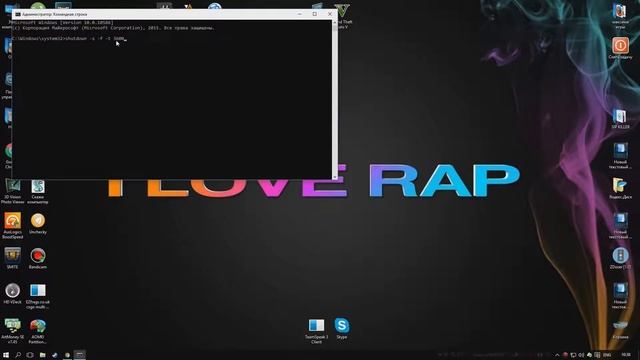
Task: Select the 2Dview desktop icon
Action: click(620, 258)
